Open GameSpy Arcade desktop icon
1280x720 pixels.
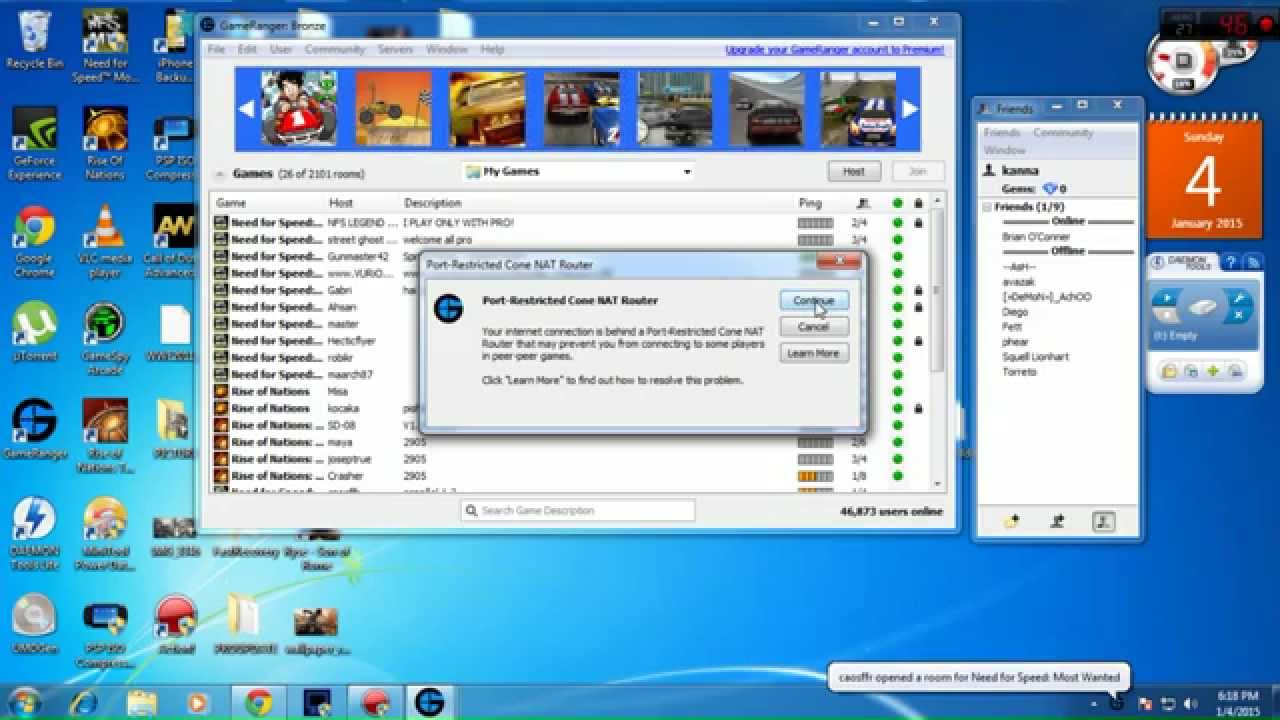[x=104, y=339]
